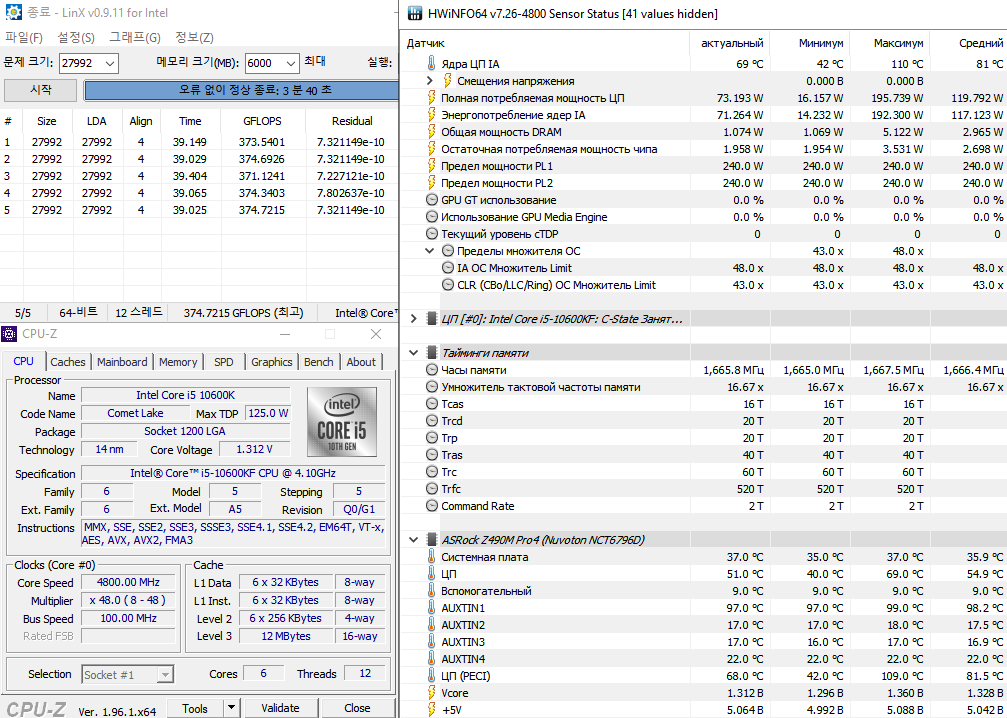Switch to the Bench tab in CPU-Z

tap(319, 362)
